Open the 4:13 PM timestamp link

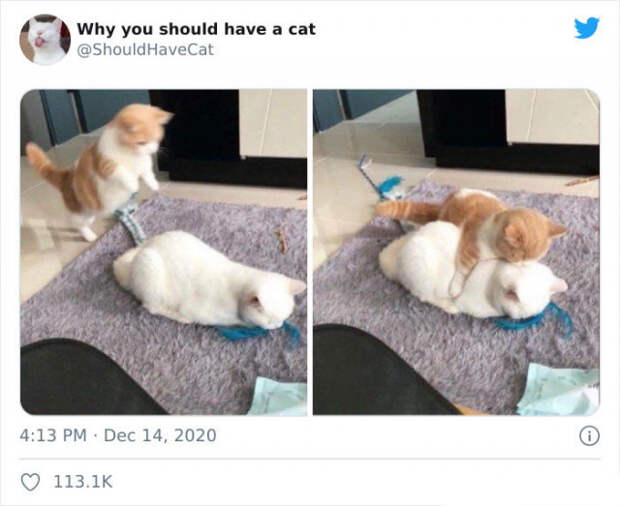point(53,436)
